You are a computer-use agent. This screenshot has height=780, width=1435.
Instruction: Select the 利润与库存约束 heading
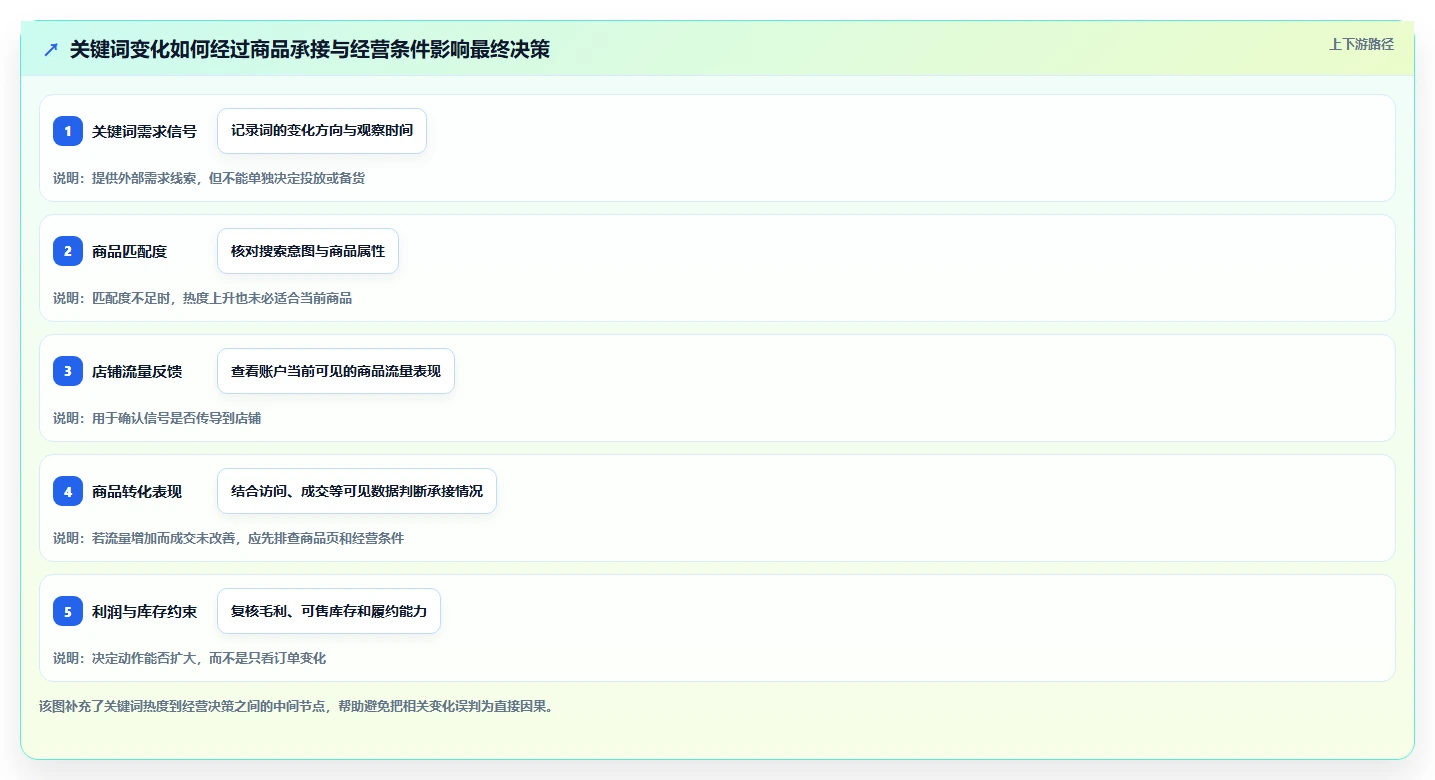click(144, 611)
